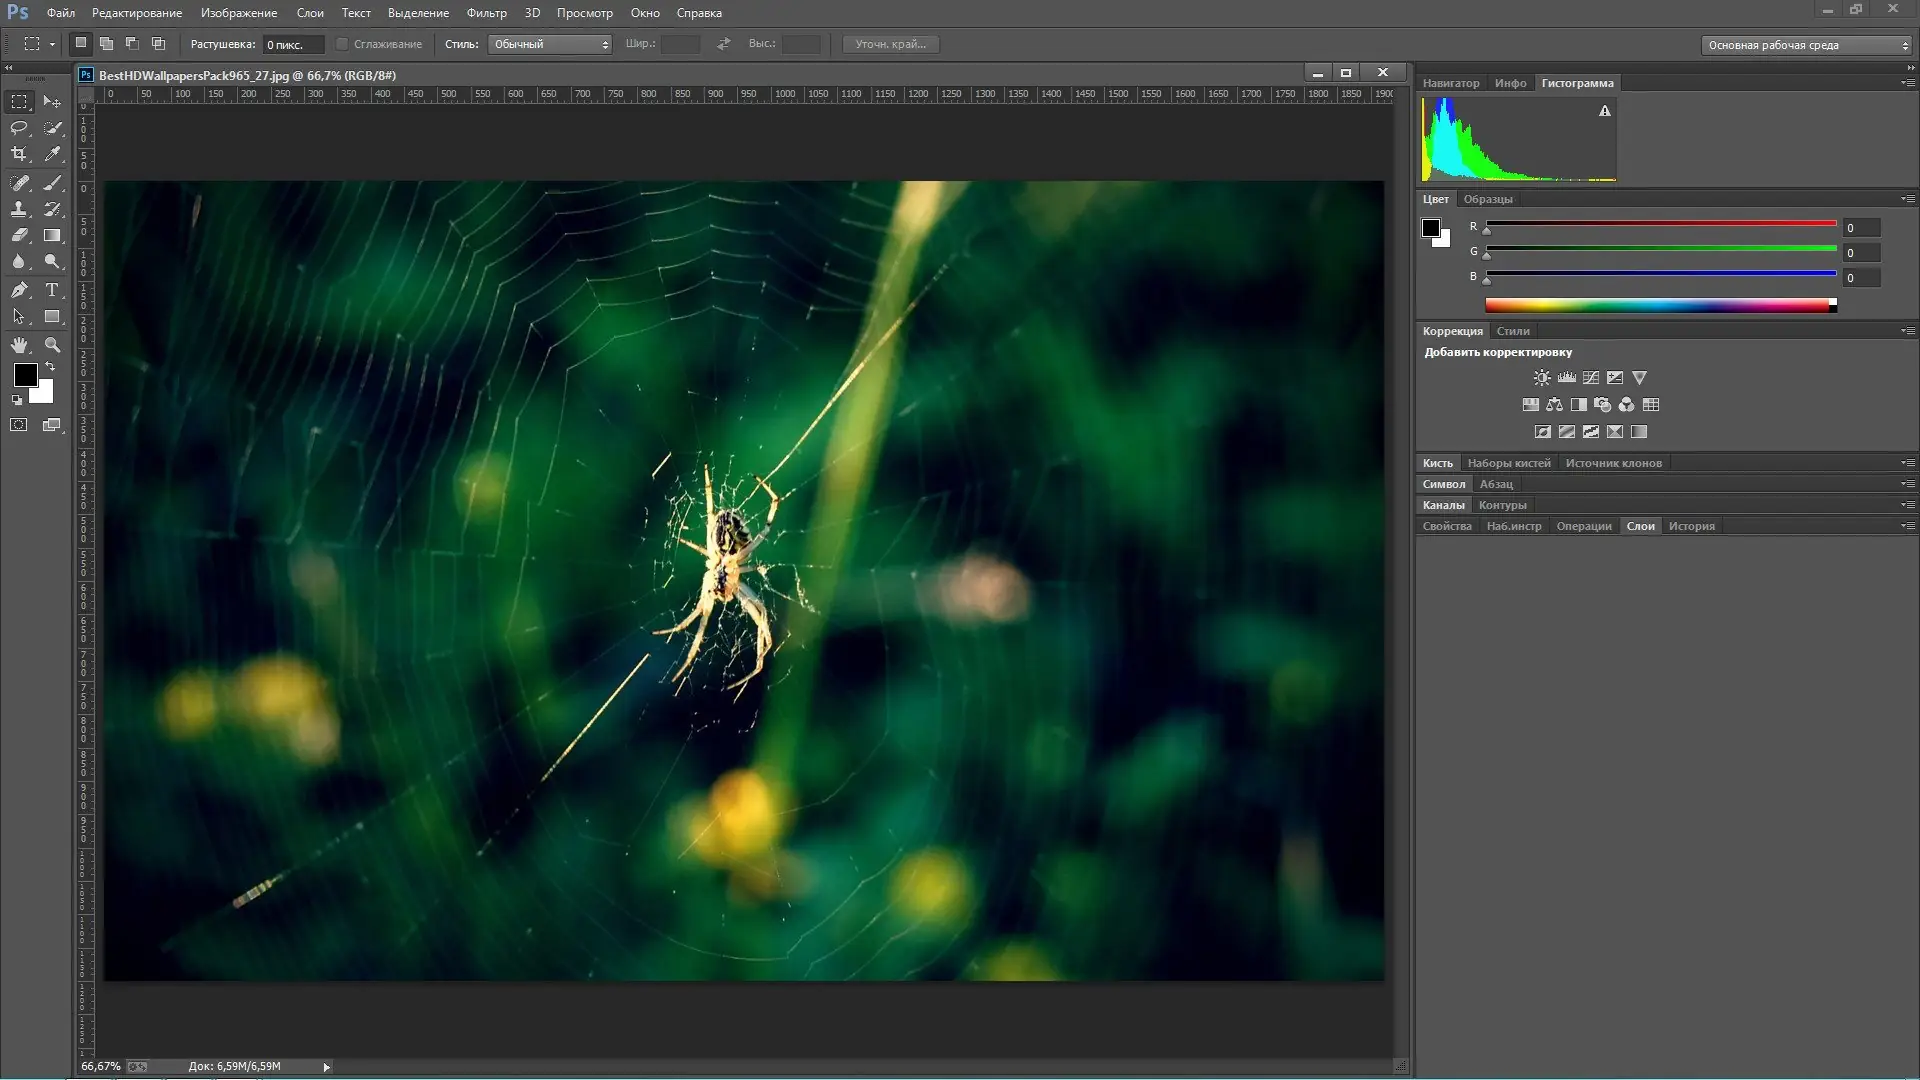Add a Brightness/Contrast adjustment
This screenshot has height=1080, width=1920.
[1542, 378]
